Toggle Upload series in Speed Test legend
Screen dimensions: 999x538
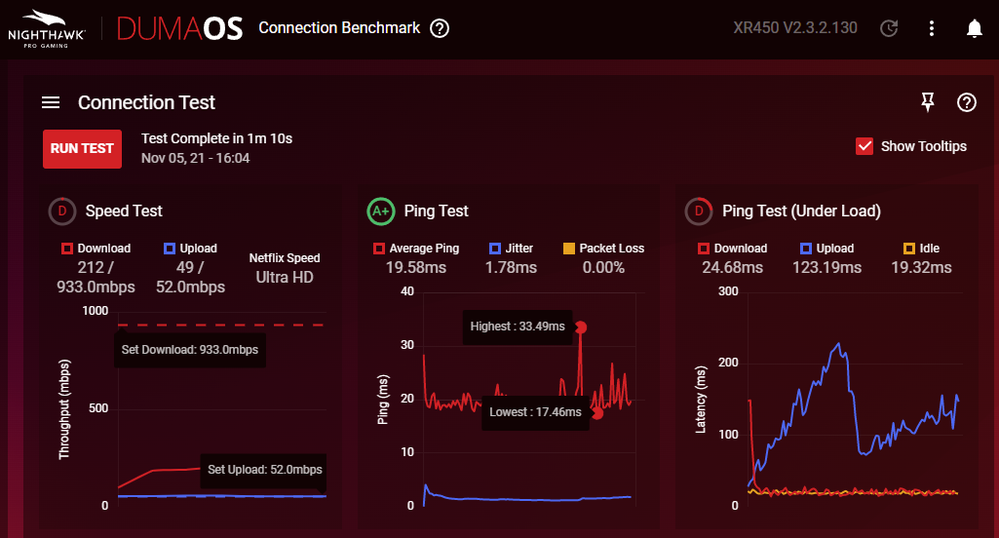click(x=169, y=248)
